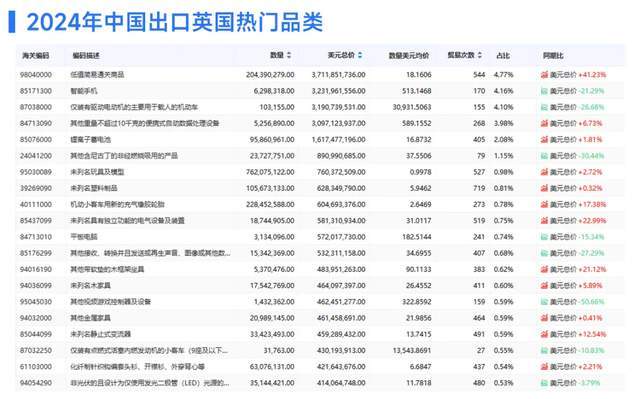The height and width of the screenshot is (399, 640).
Task: Click quantity value 762,075,122.00
Action: click(270, 172)
